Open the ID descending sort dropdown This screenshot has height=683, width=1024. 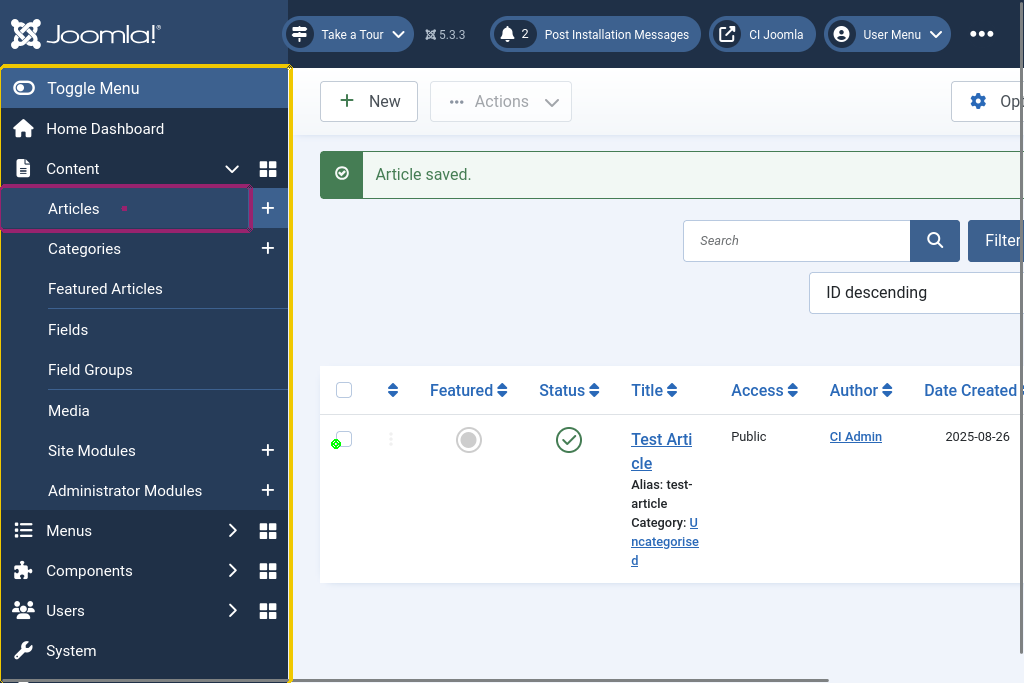point(915,293)
